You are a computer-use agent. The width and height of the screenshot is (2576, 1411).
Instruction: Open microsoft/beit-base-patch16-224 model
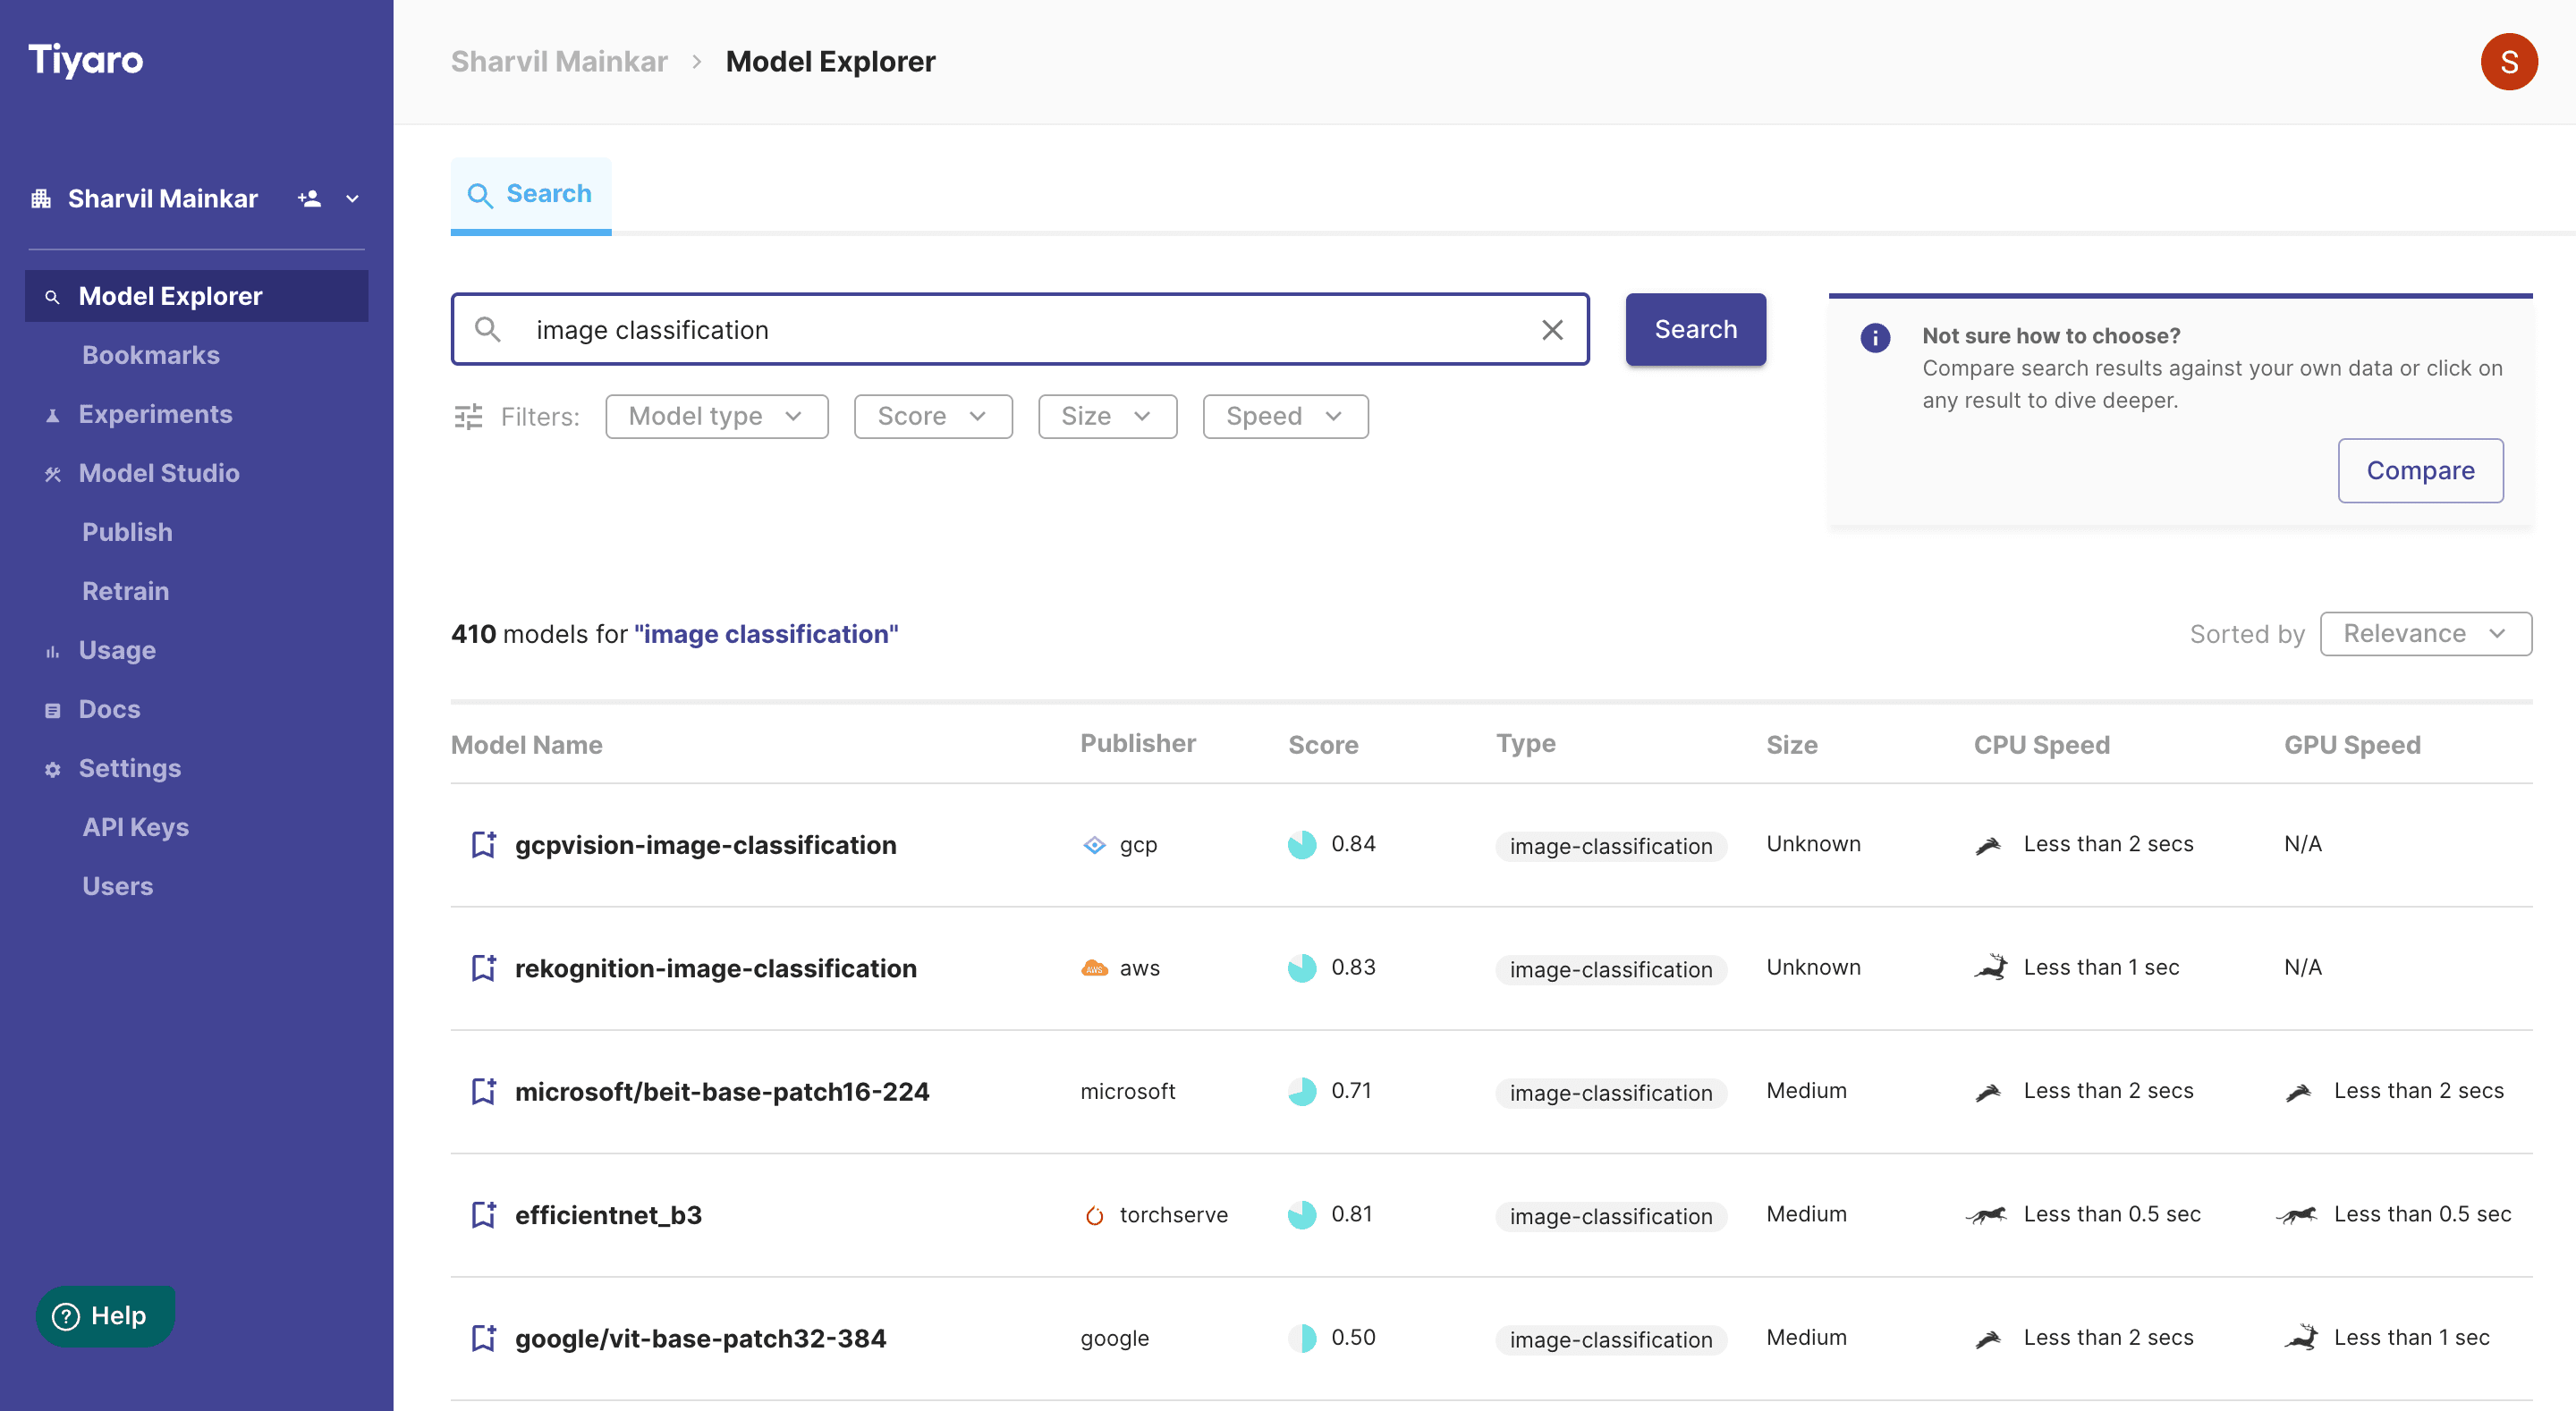(722, 1091)
